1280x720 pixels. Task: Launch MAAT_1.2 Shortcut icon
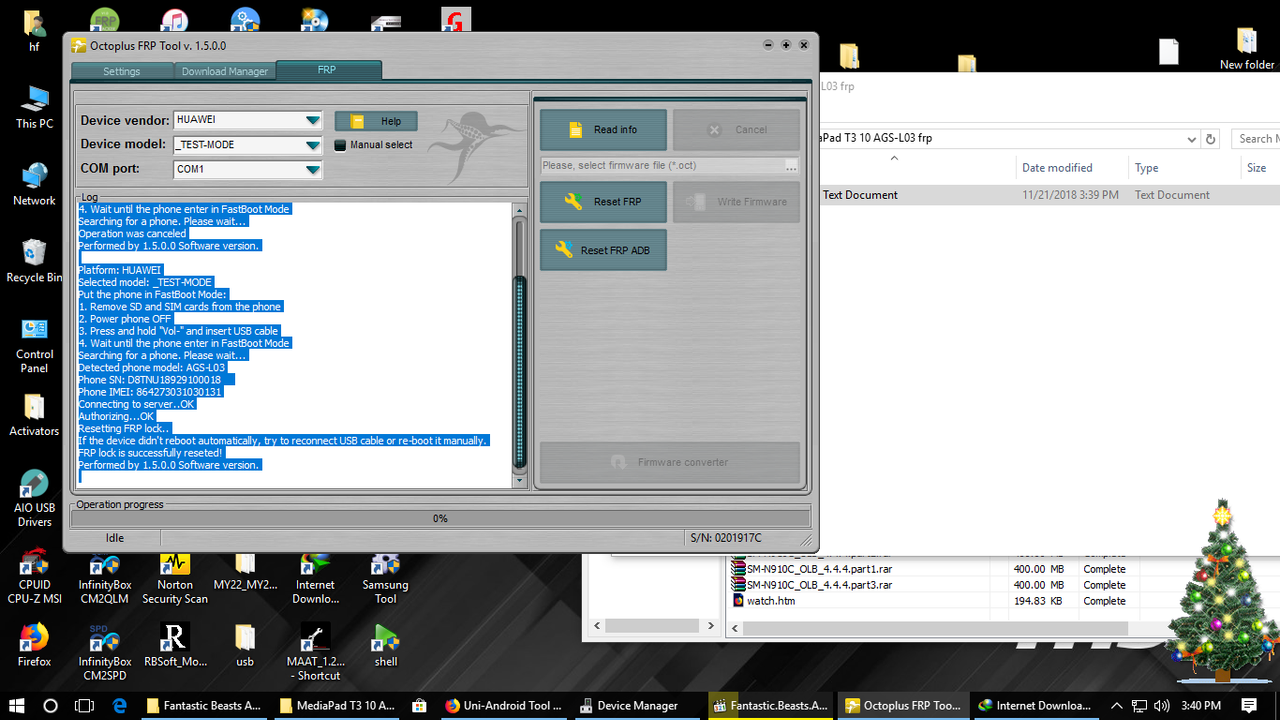coord(315,652)
